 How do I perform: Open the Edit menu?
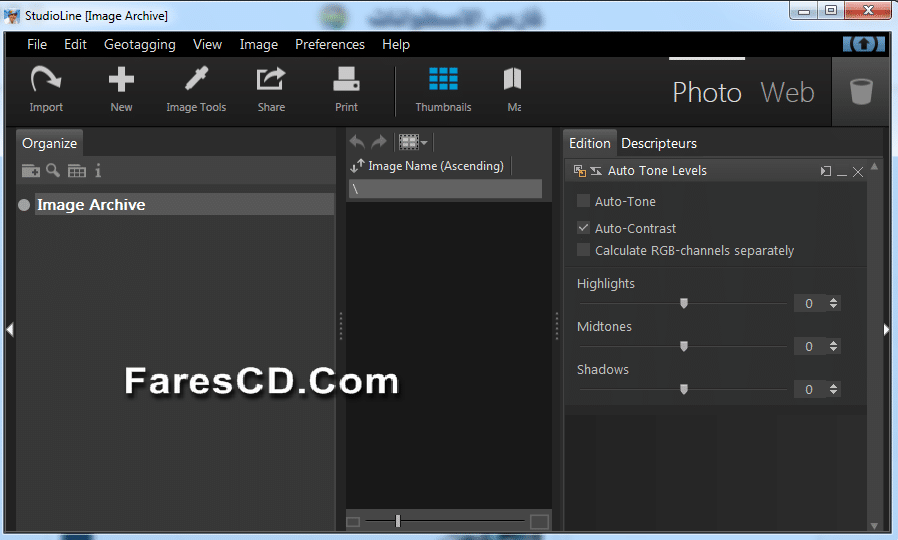(75, 44)
